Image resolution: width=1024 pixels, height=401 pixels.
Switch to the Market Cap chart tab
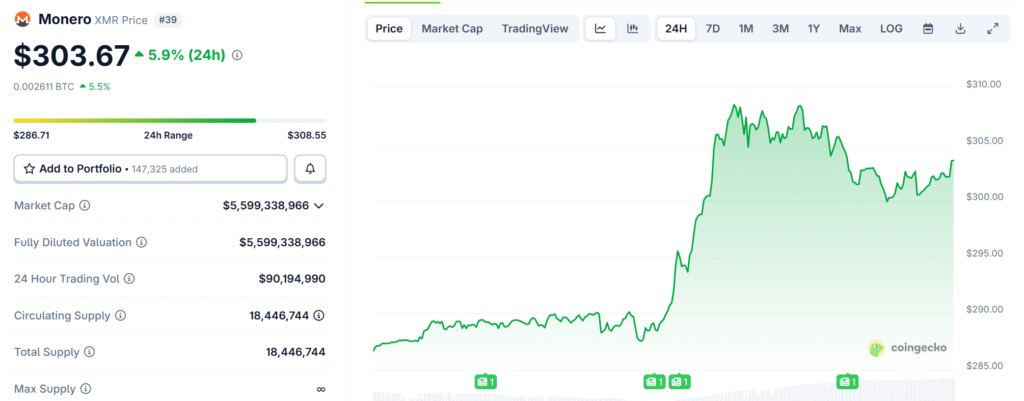point(452,29)
